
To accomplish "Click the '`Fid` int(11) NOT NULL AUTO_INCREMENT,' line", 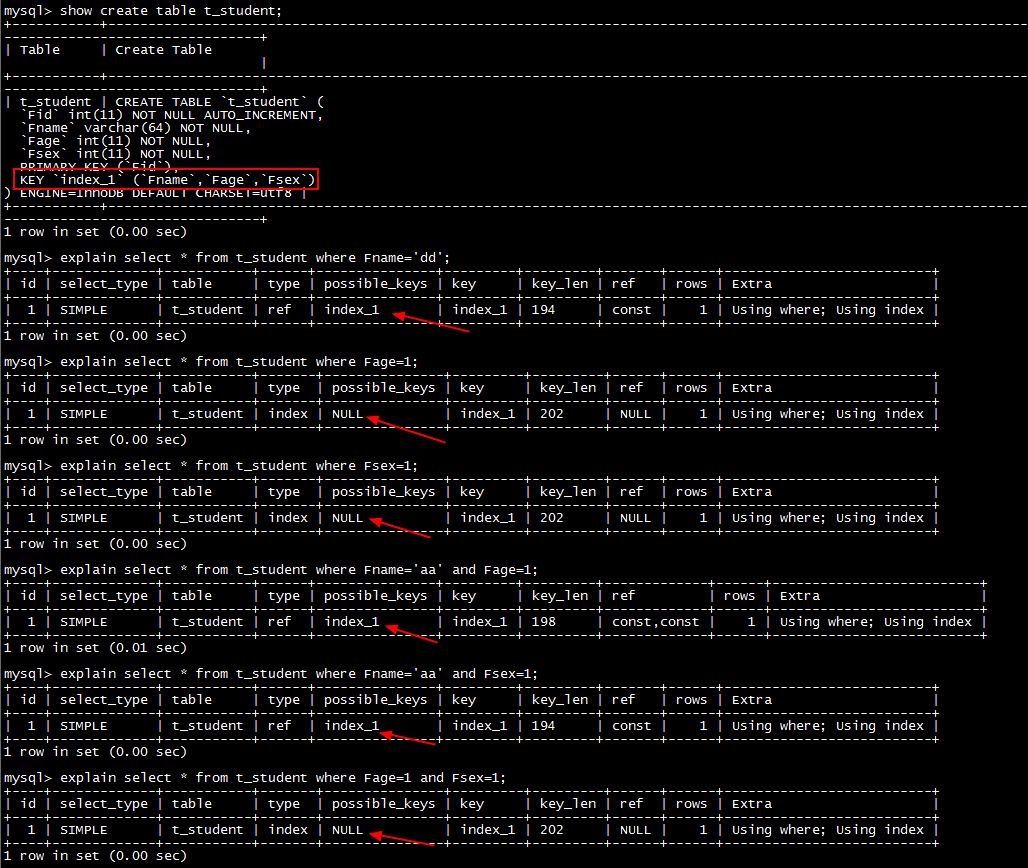I will click(171, 115).
